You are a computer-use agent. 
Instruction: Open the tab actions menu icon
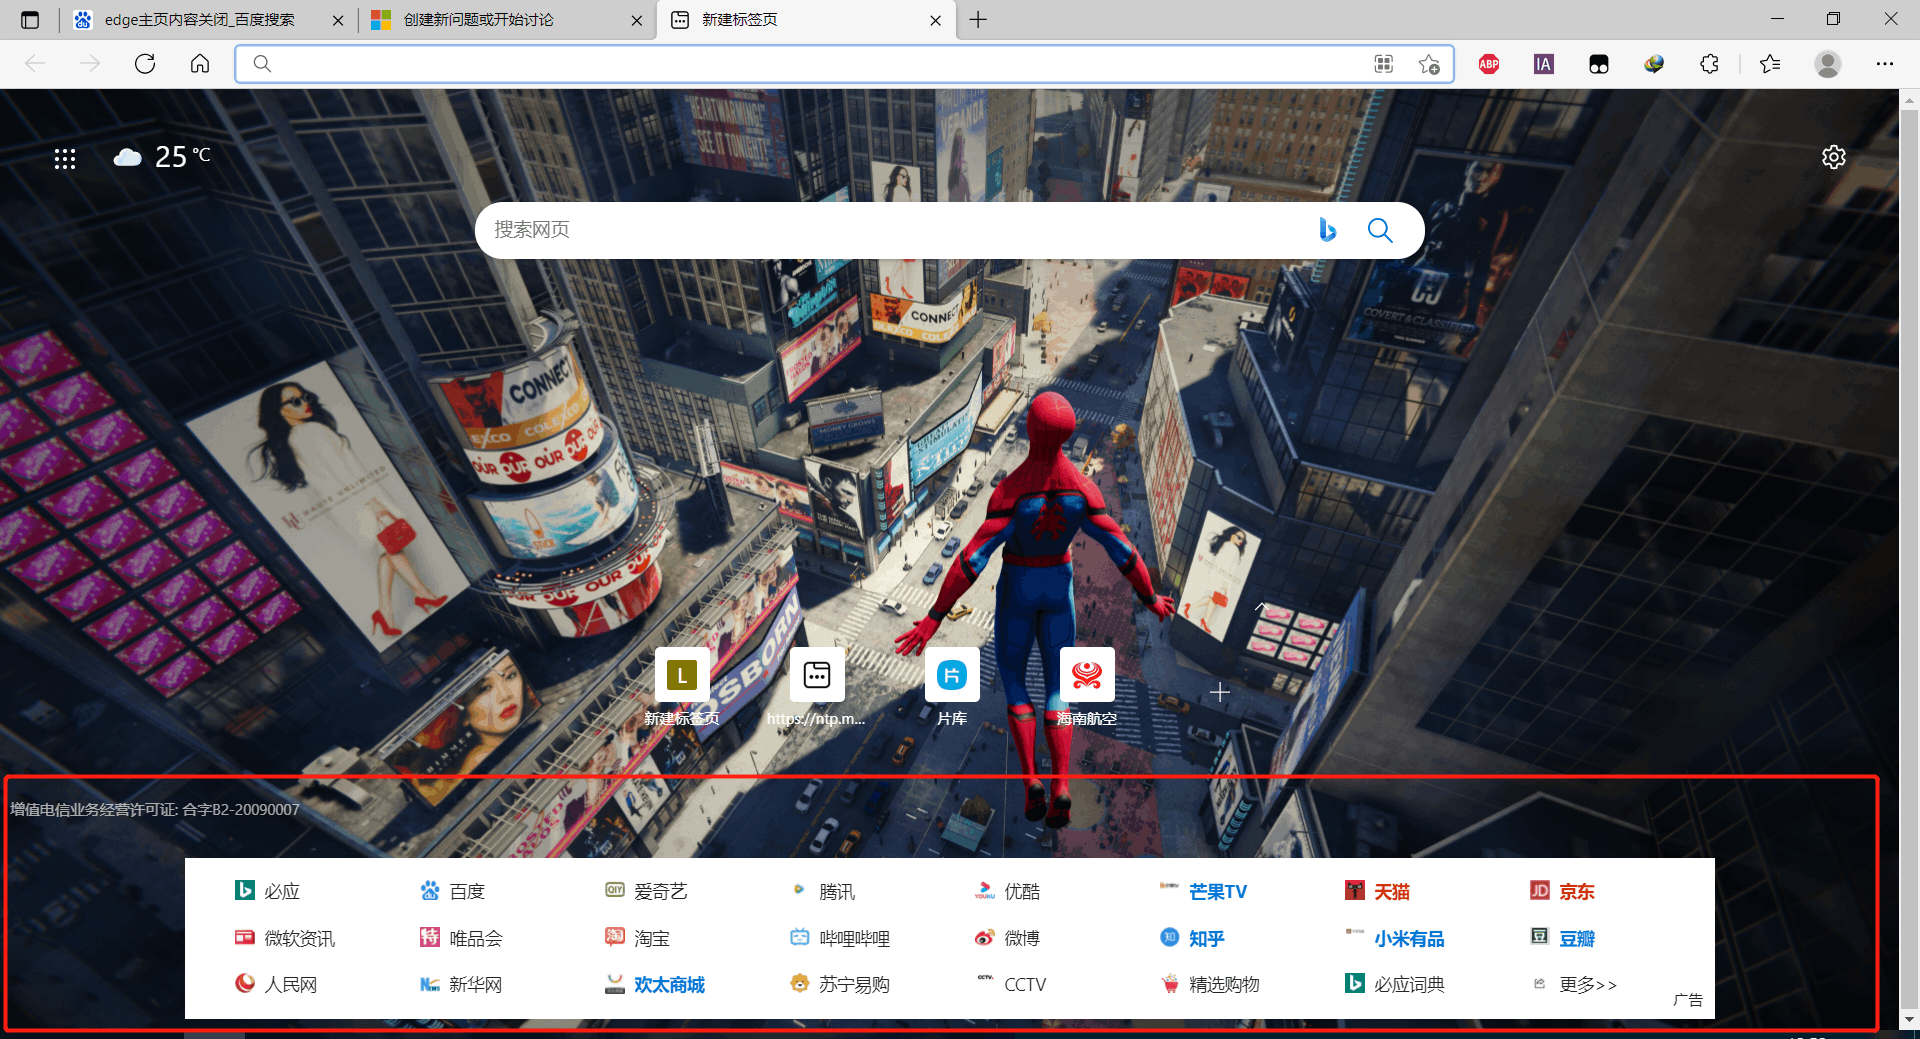click(x=30, y=20)
